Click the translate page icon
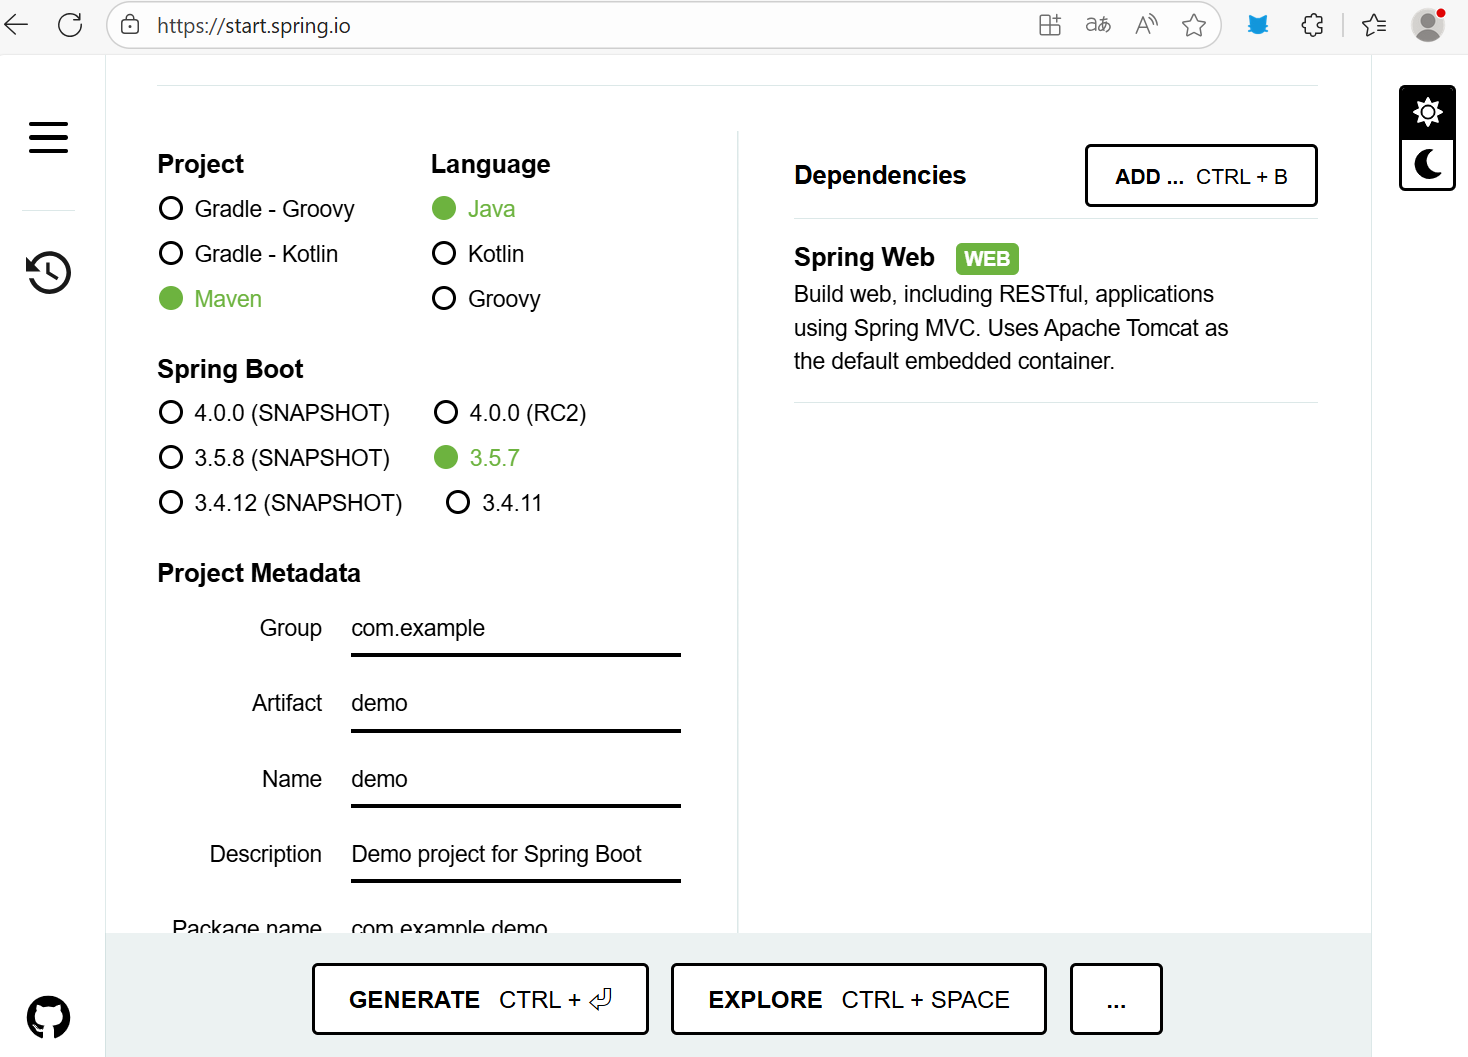Screen dimensions: 1468x1057 1098,25
